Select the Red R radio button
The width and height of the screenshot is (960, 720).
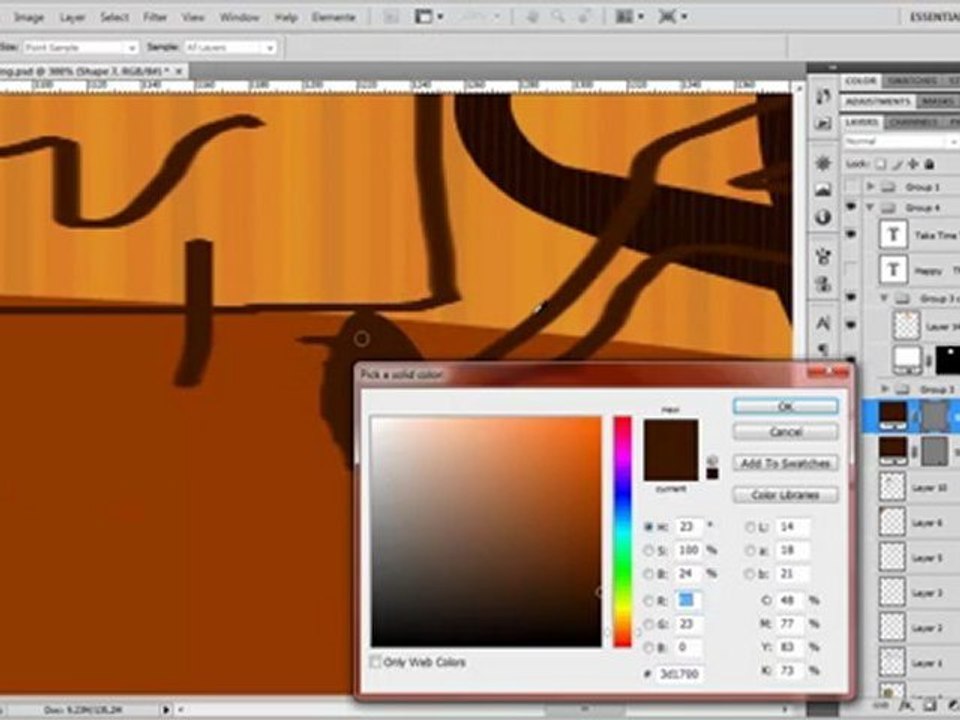tap(648, 601)
